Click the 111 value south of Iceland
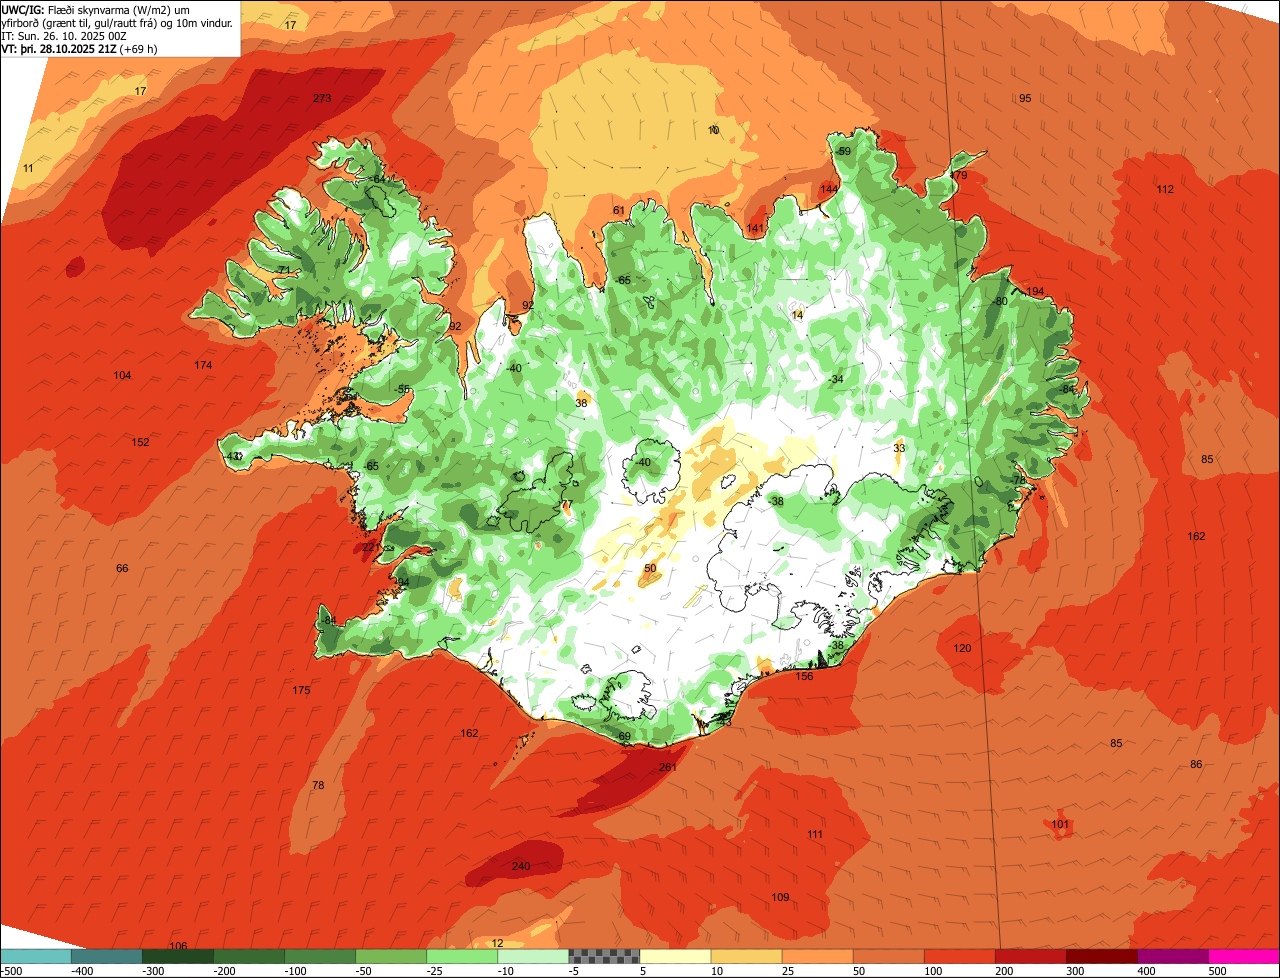The width and height of the screenshot is (1280, 978). (x=815, y=834)
